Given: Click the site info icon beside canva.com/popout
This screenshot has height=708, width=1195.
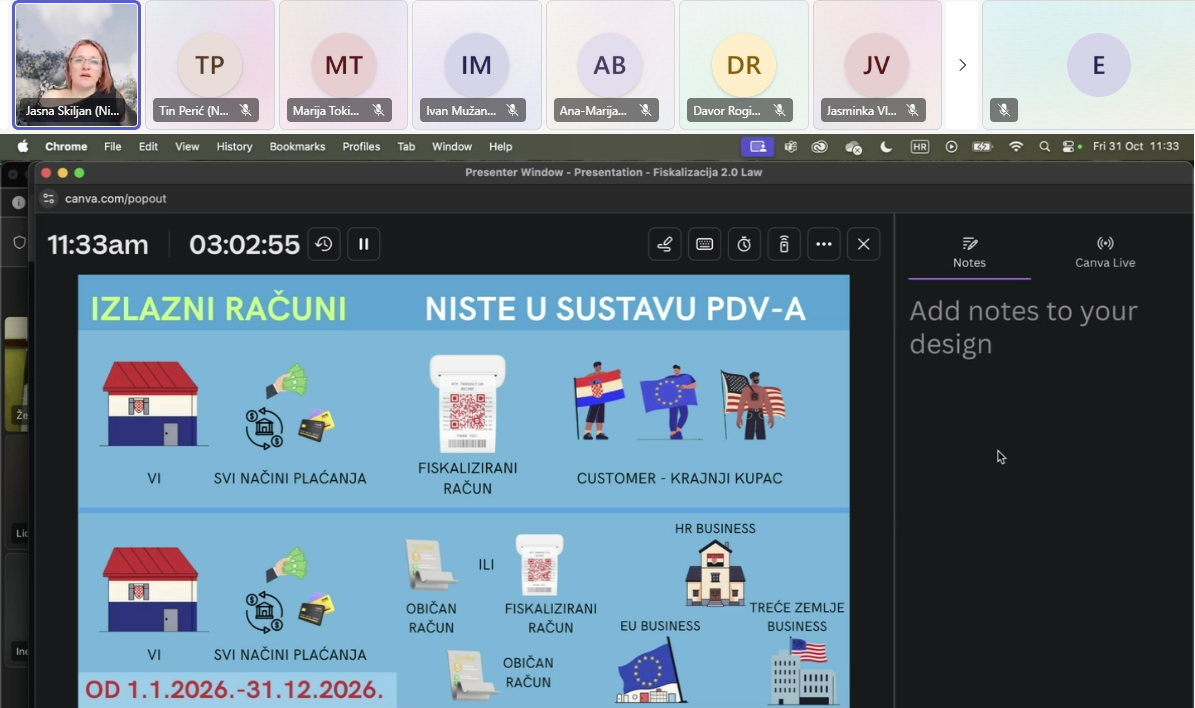Looking at the screenshot, I should 50,199.
